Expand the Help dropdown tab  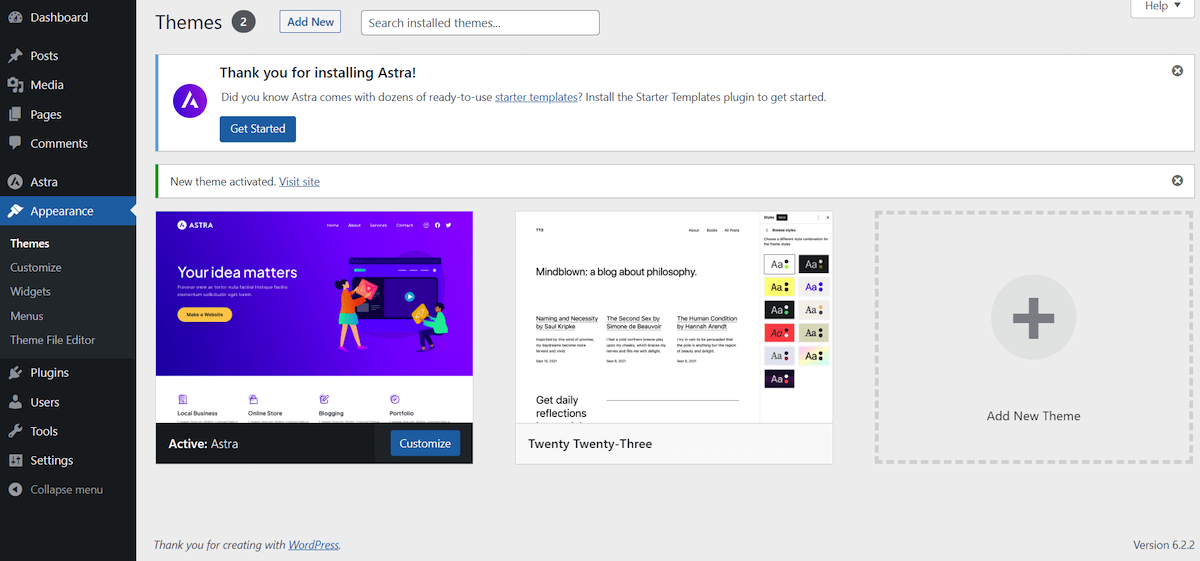coord(1162,6)
